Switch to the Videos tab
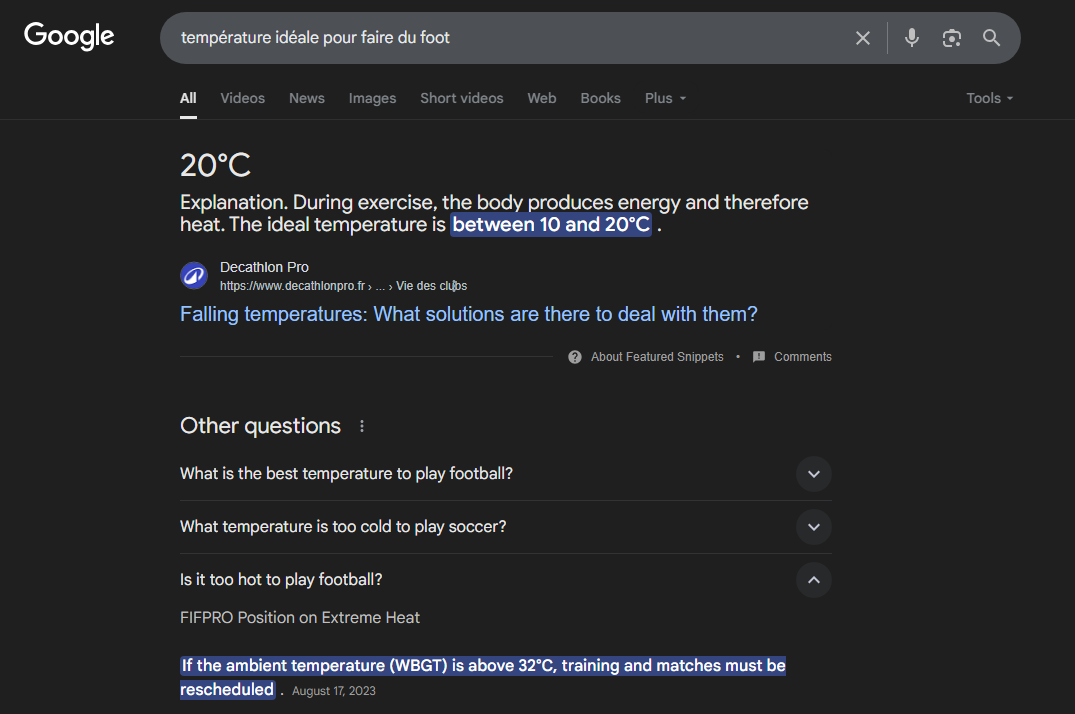 (x=243, y=98)
